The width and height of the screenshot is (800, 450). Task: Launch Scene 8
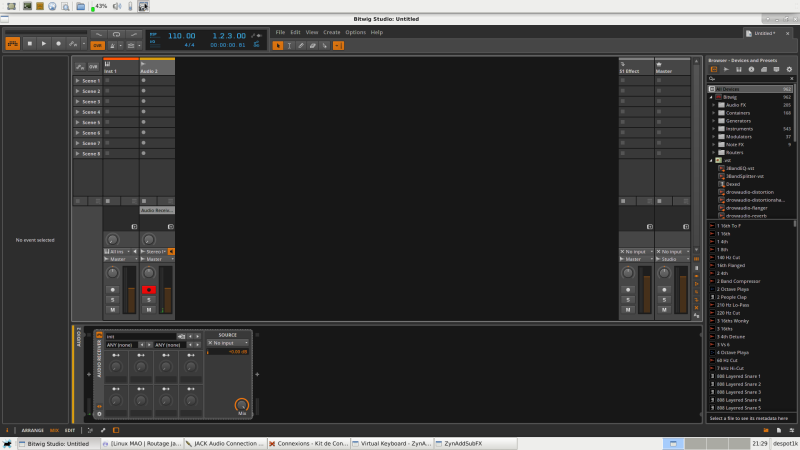[78, 154]
